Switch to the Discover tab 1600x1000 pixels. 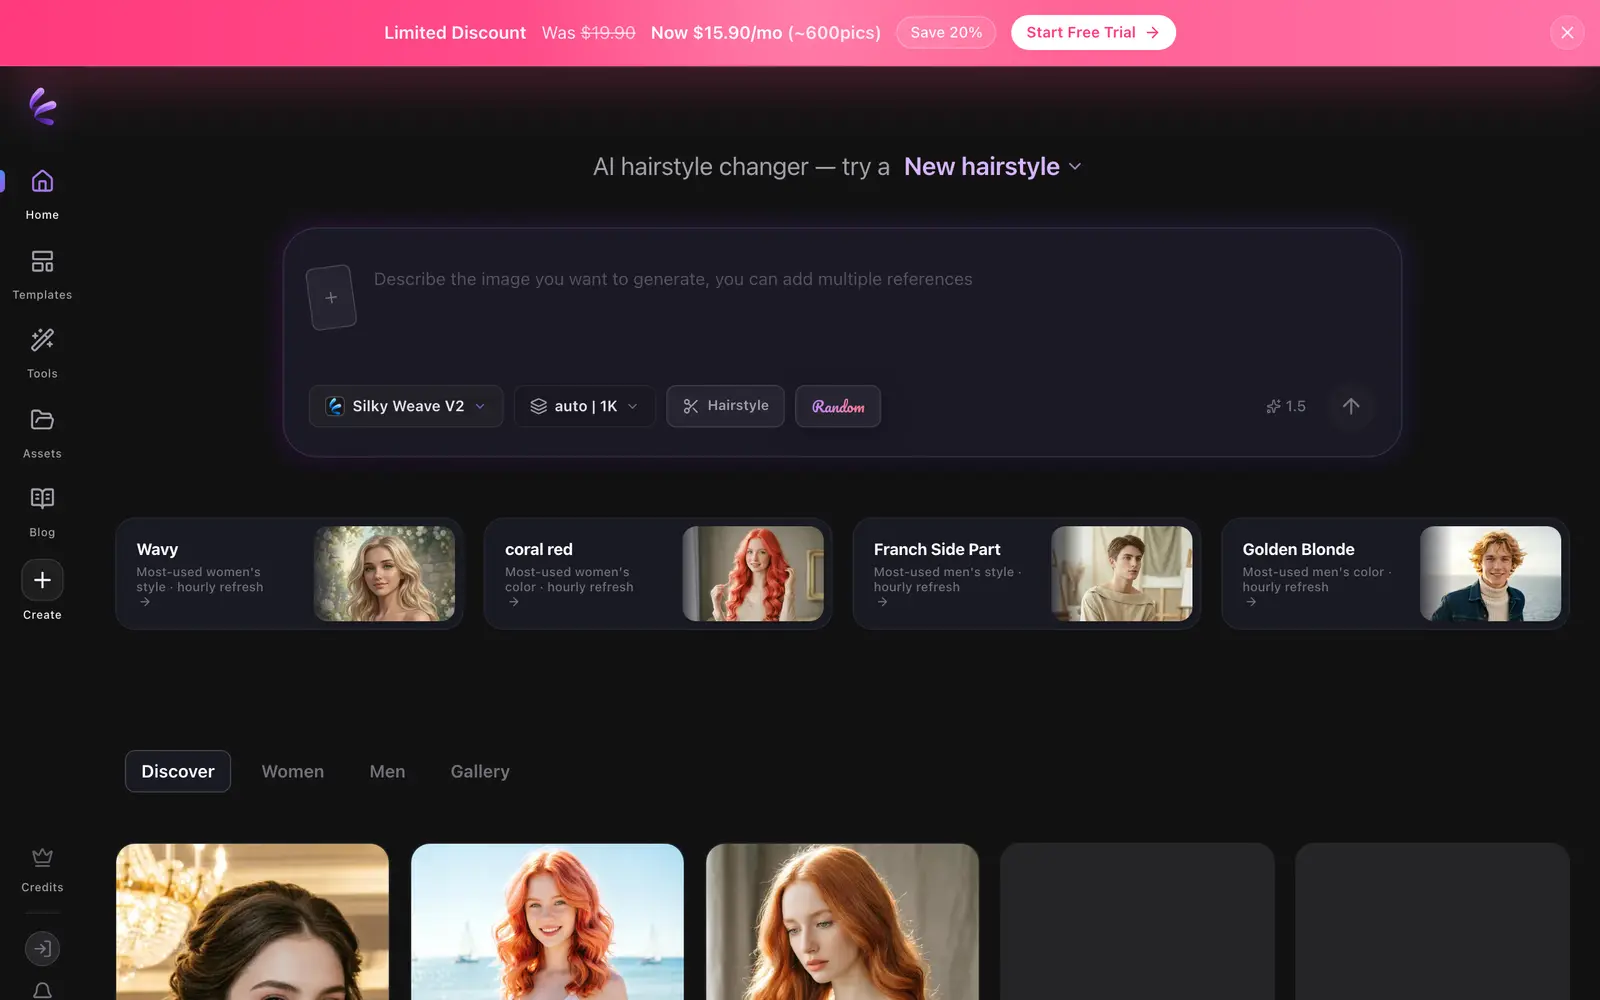(x=178, y=771)
